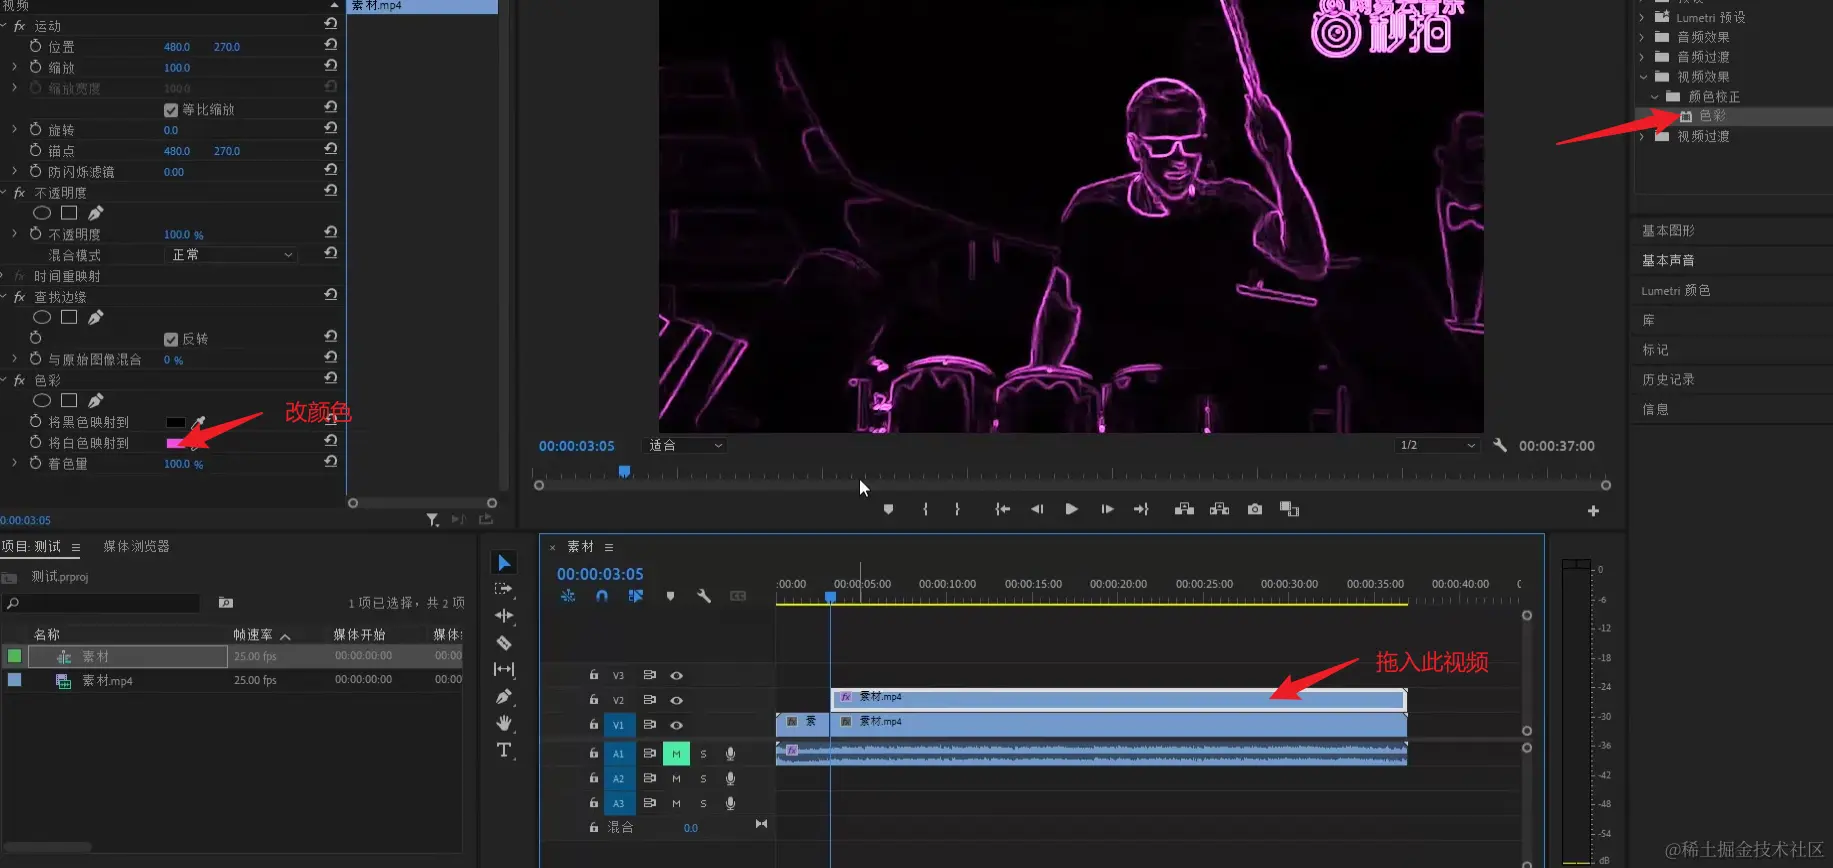Select the Ripple Edit tool
This screenshot has height=868, width=1833.
point(504,616)
